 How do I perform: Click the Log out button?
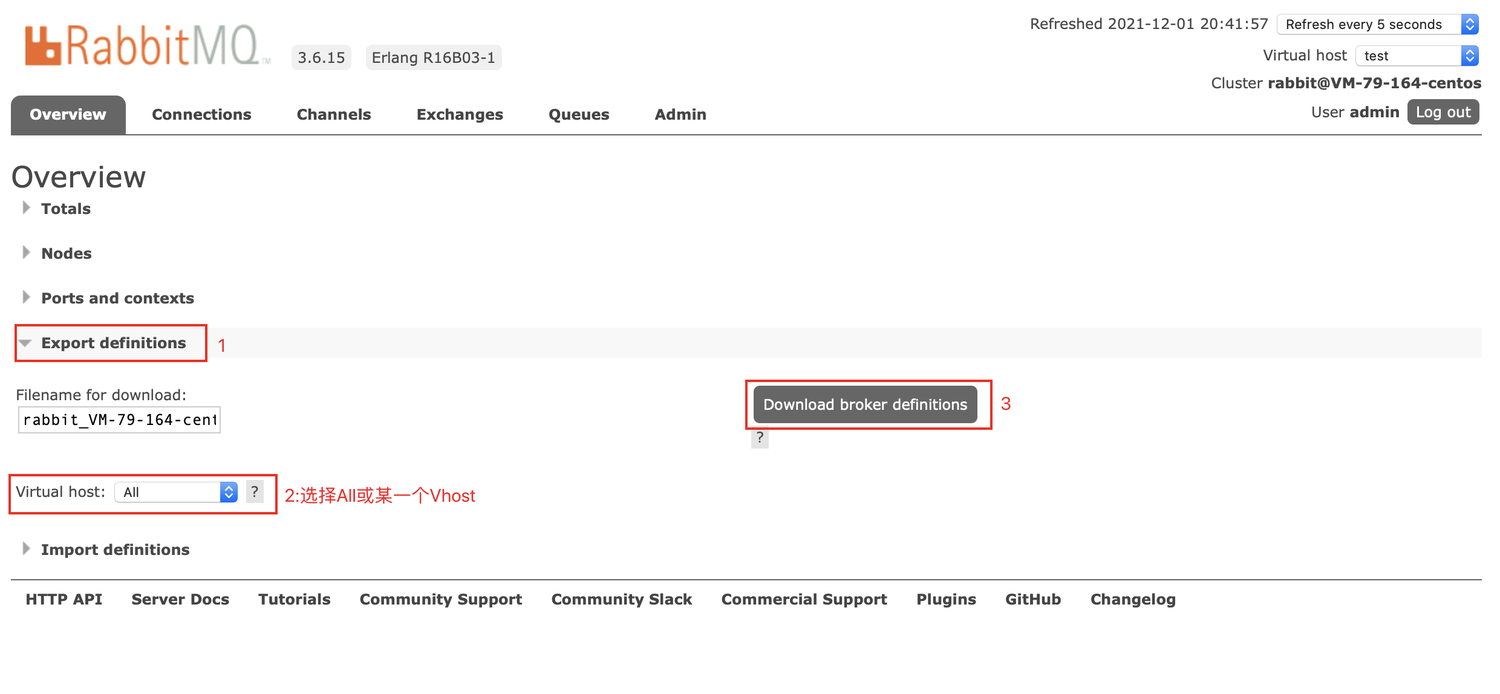coord(1443,112)
